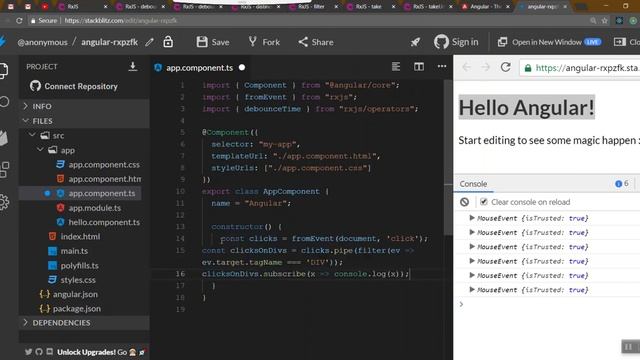Reload the preview pane
640x360 pixels.
(x=505, y=67)
